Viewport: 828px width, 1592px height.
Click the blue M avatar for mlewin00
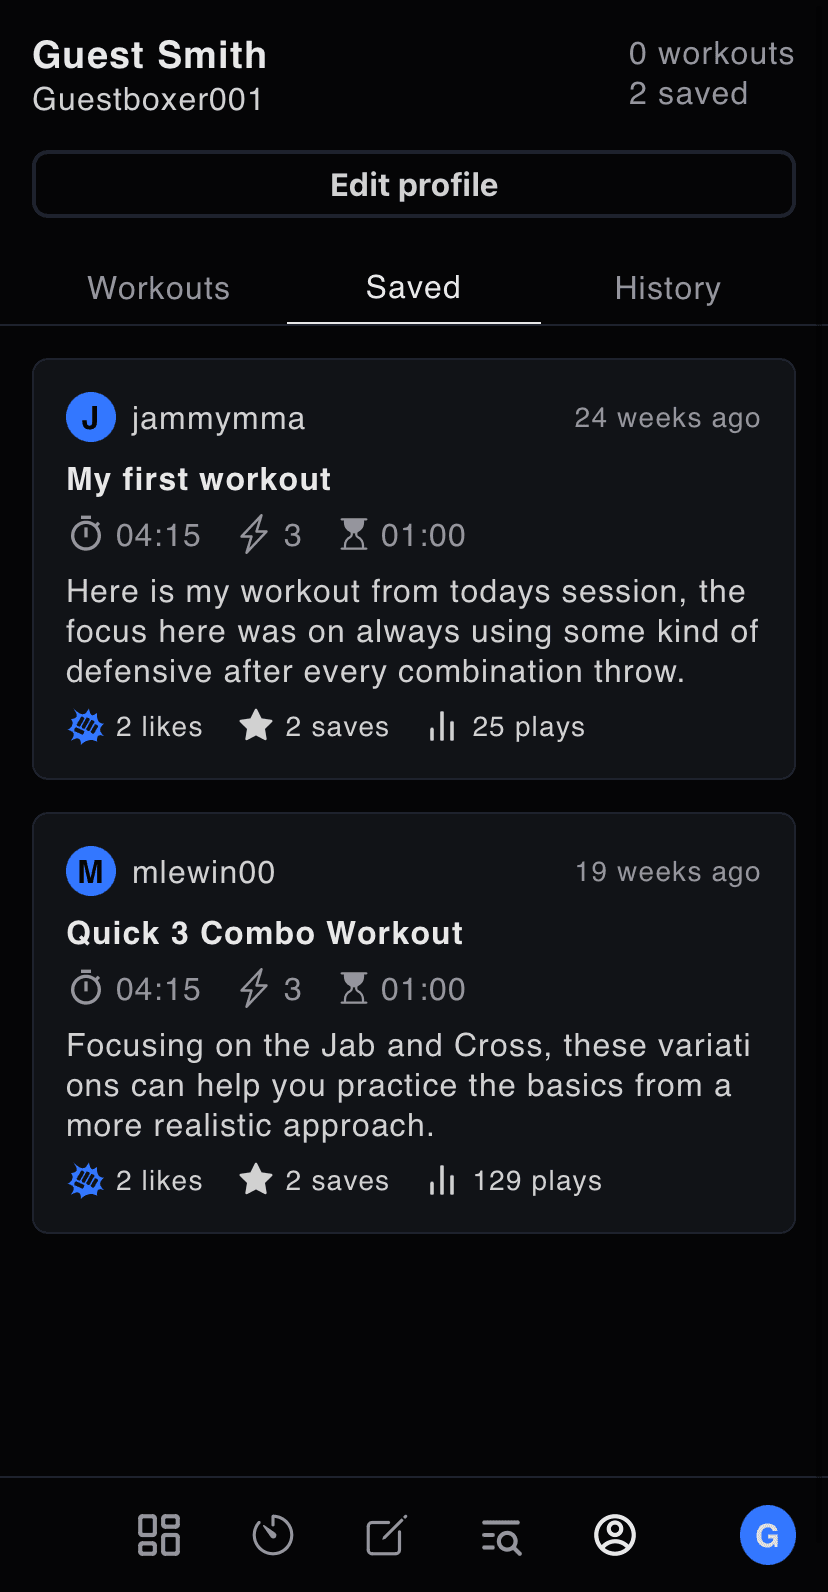point(91,872)
